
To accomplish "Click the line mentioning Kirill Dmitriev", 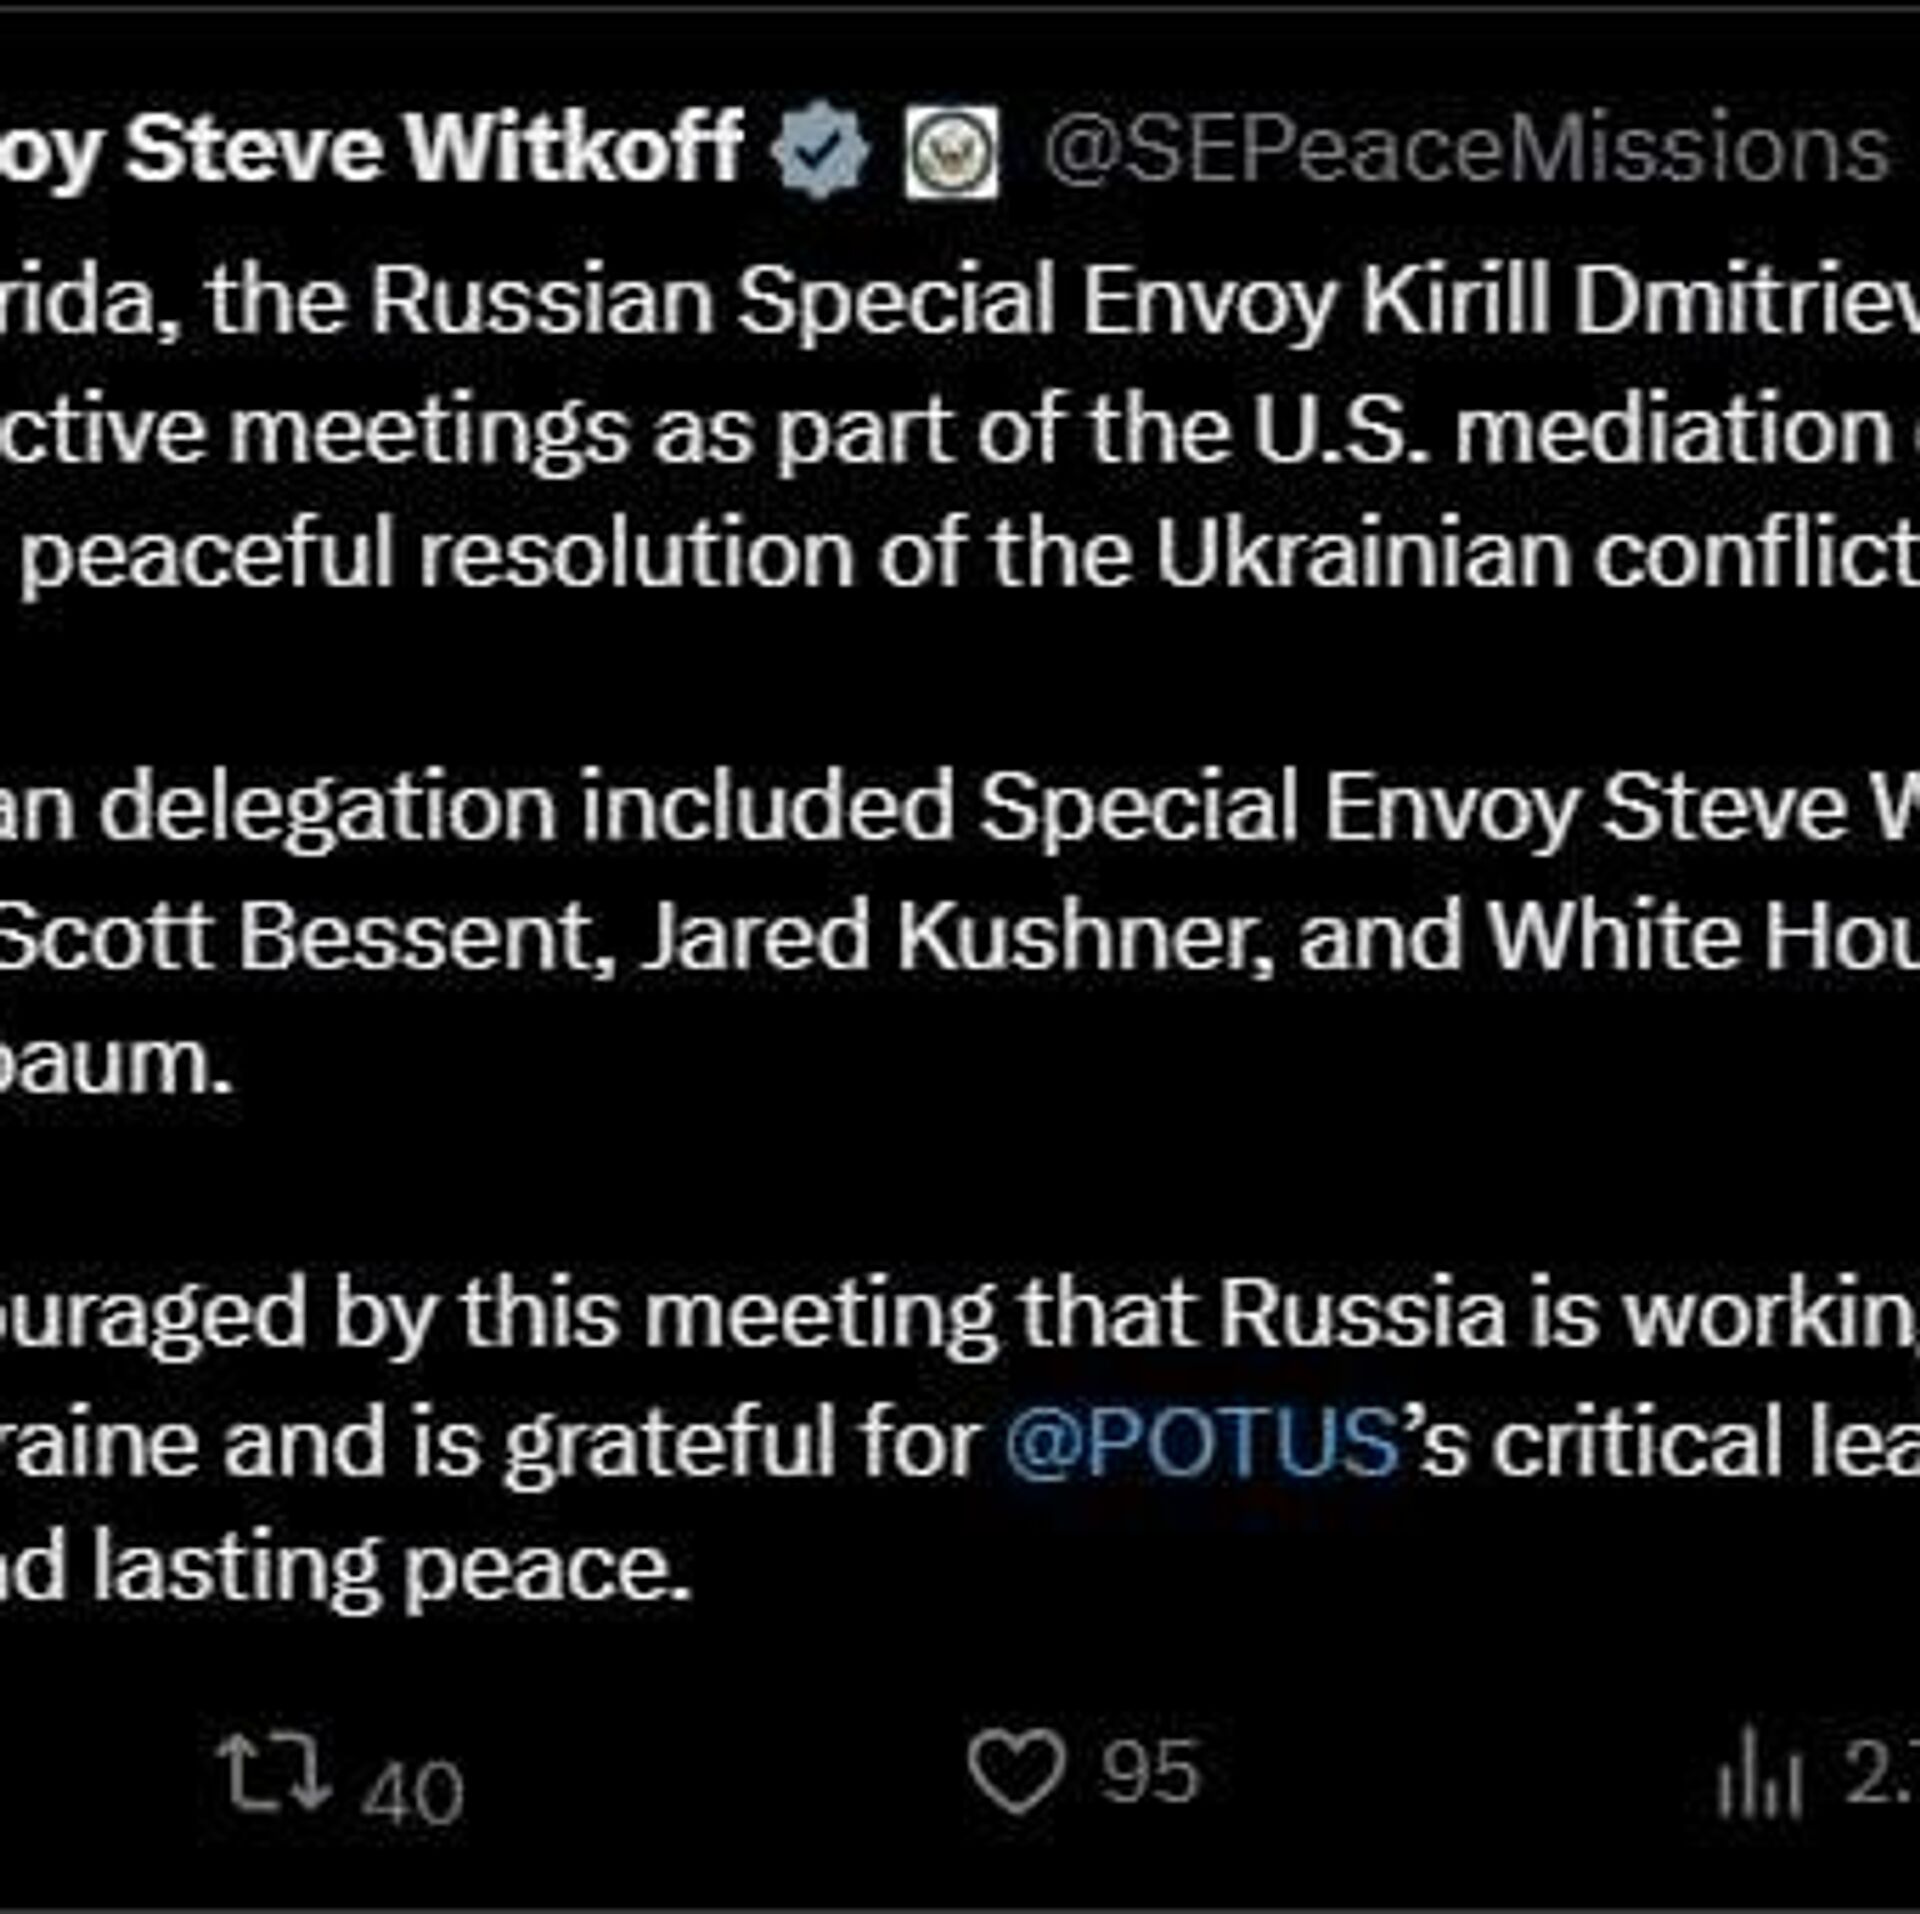I will point(1000,302).
